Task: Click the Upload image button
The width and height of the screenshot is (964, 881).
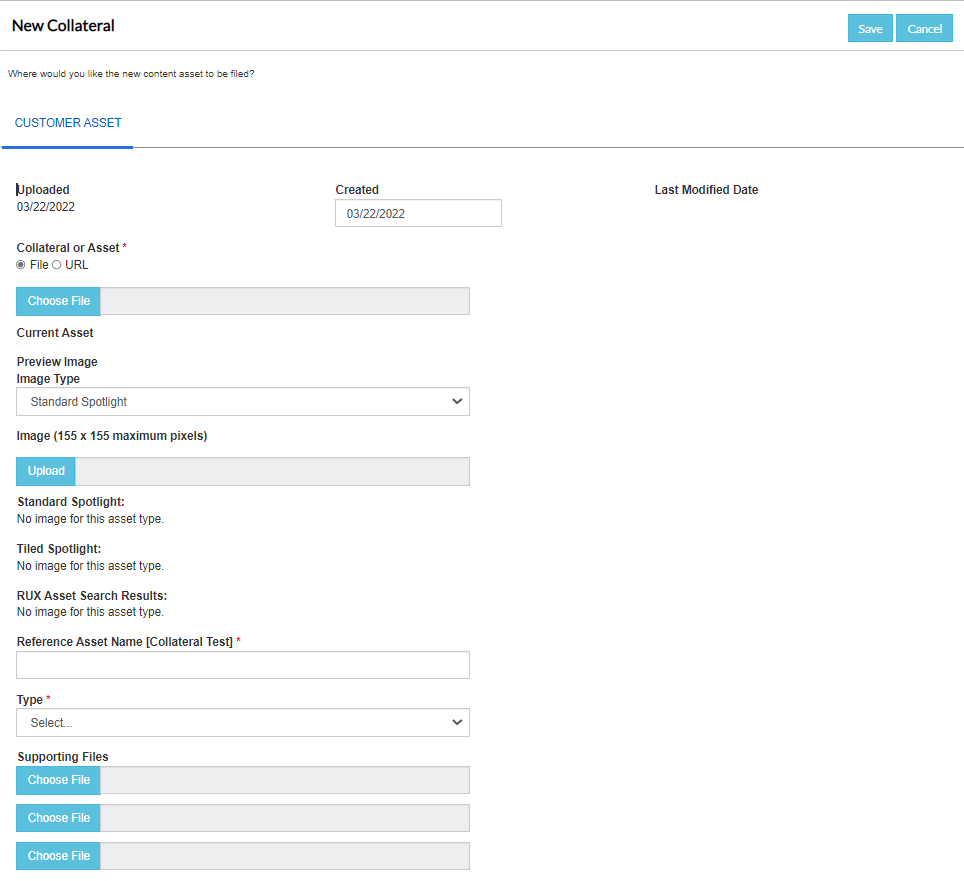Action: (x=46, y=472)
